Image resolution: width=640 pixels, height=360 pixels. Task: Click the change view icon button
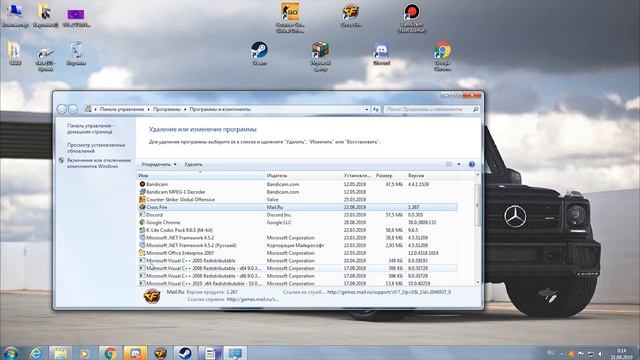pyautogui.click(x=449, y=164)
